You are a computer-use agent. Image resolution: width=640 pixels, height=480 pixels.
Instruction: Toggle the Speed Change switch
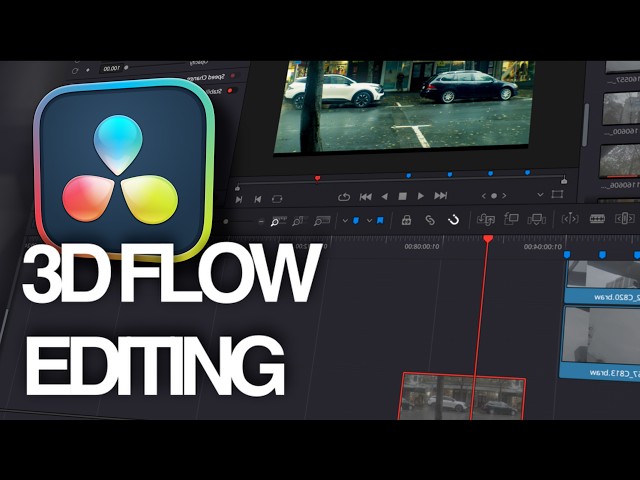[233, 76]
